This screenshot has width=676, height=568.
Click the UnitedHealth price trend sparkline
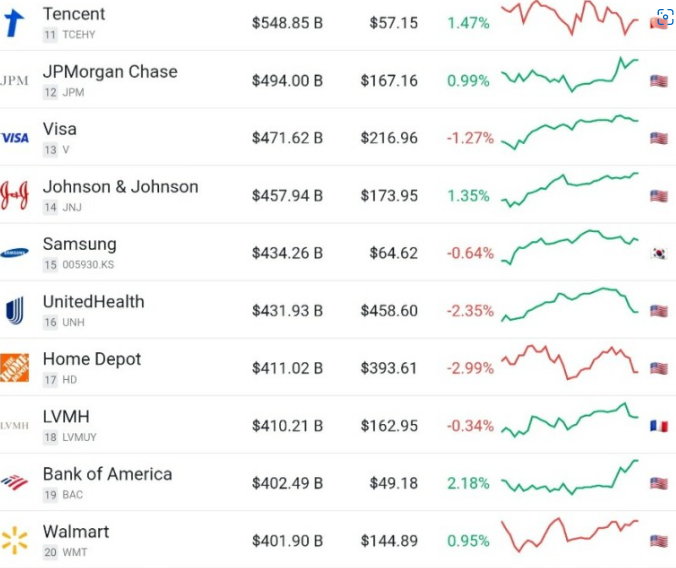pos(570,305)
